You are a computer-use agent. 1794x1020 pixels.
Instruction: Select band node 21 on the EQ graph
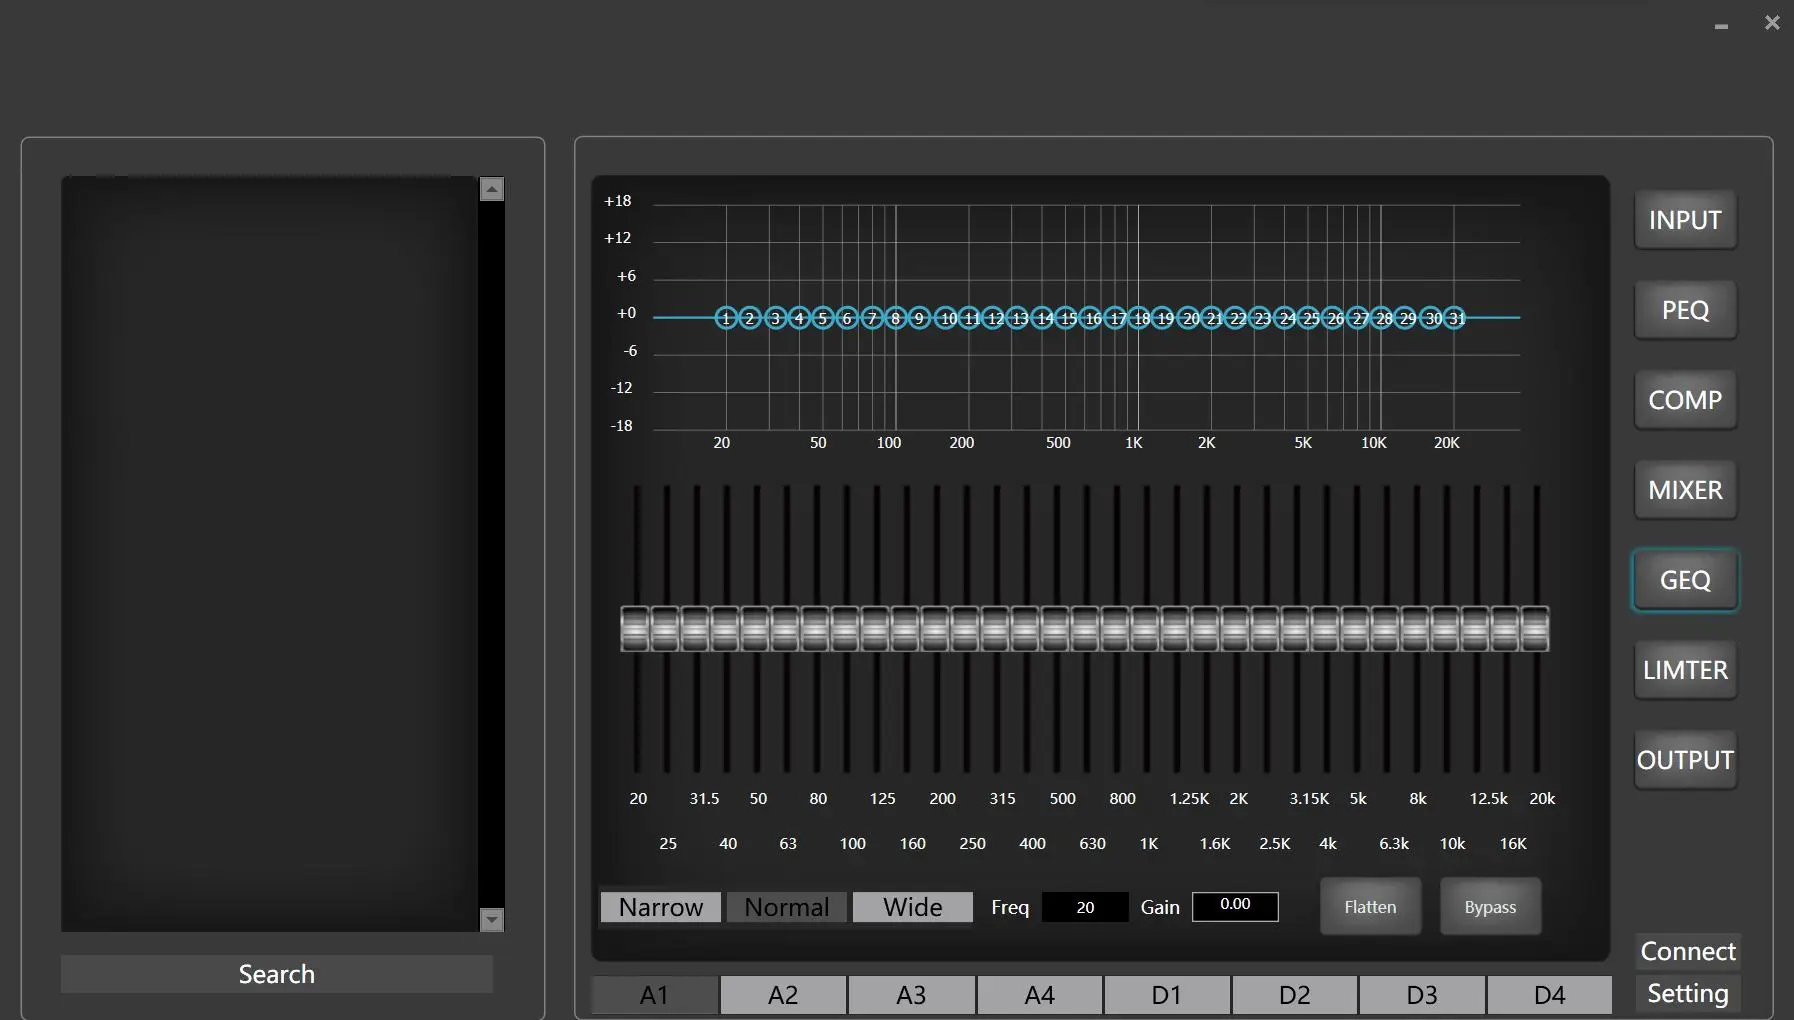coord(1213,318)
